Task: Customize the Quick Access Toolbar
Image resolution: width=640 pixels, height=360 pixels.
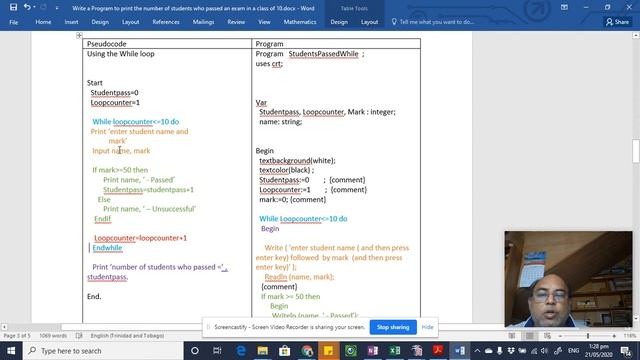Action: point(57,7)
